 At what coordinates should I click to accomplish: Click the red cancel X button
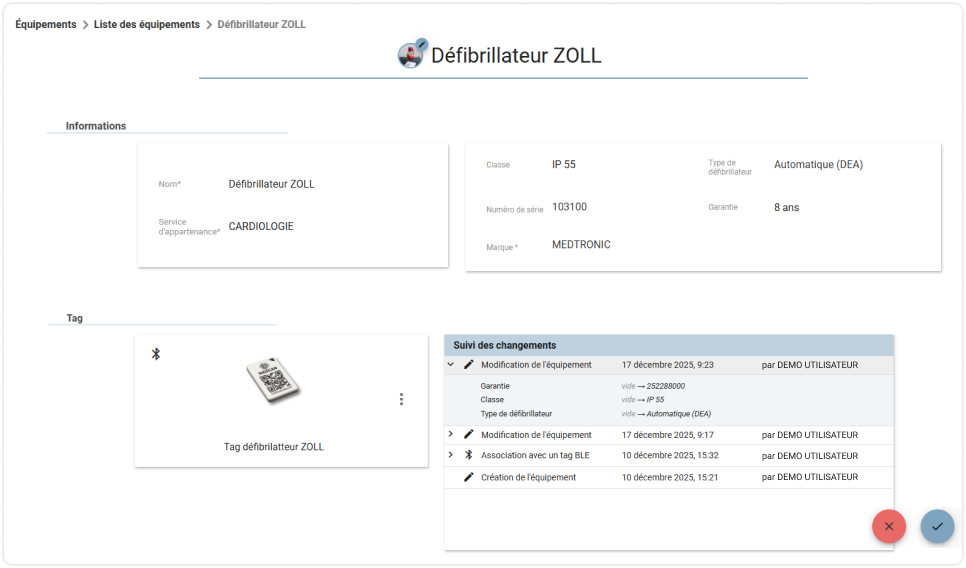click(888, 526)
